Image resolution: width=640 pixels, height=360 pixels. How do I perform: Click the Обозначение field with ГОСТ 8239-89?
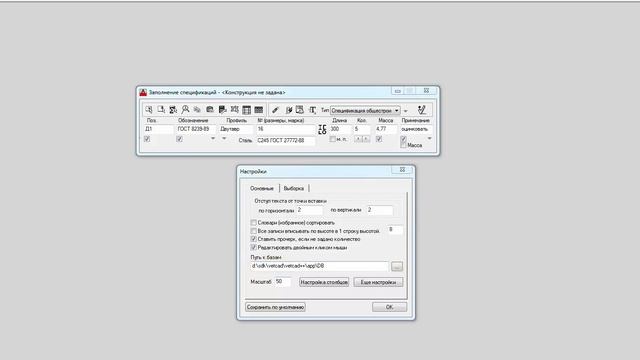point(196,129)
